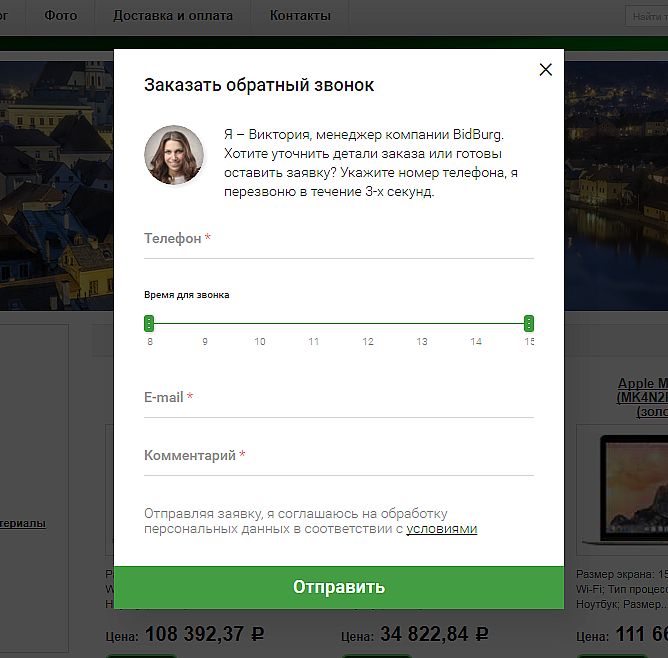Select slider tick label 13
The height and width of the screenshot is (658, 668).
[422, 342]
